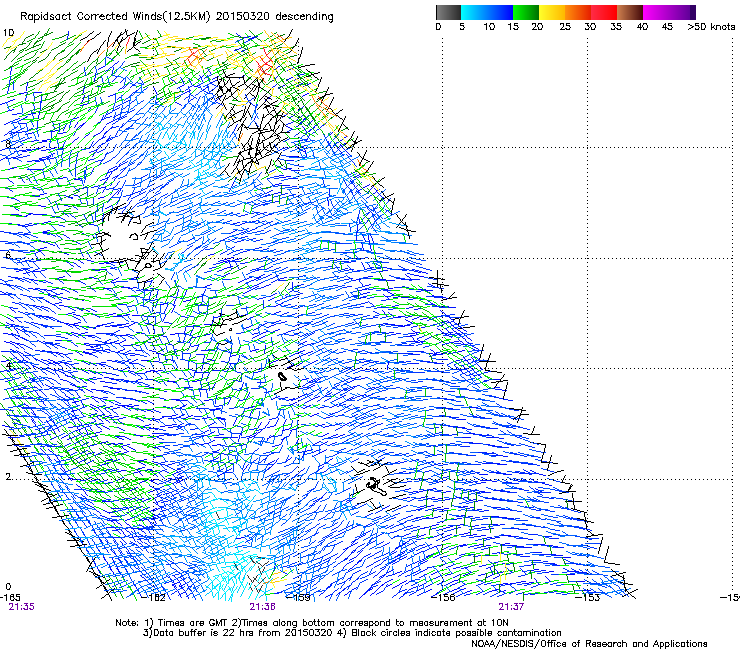The height and width of the screenshot is (650, 740).
Task: Click the longitude '-156' axis label
Action: pyautogui.click(x=445, y=597)
